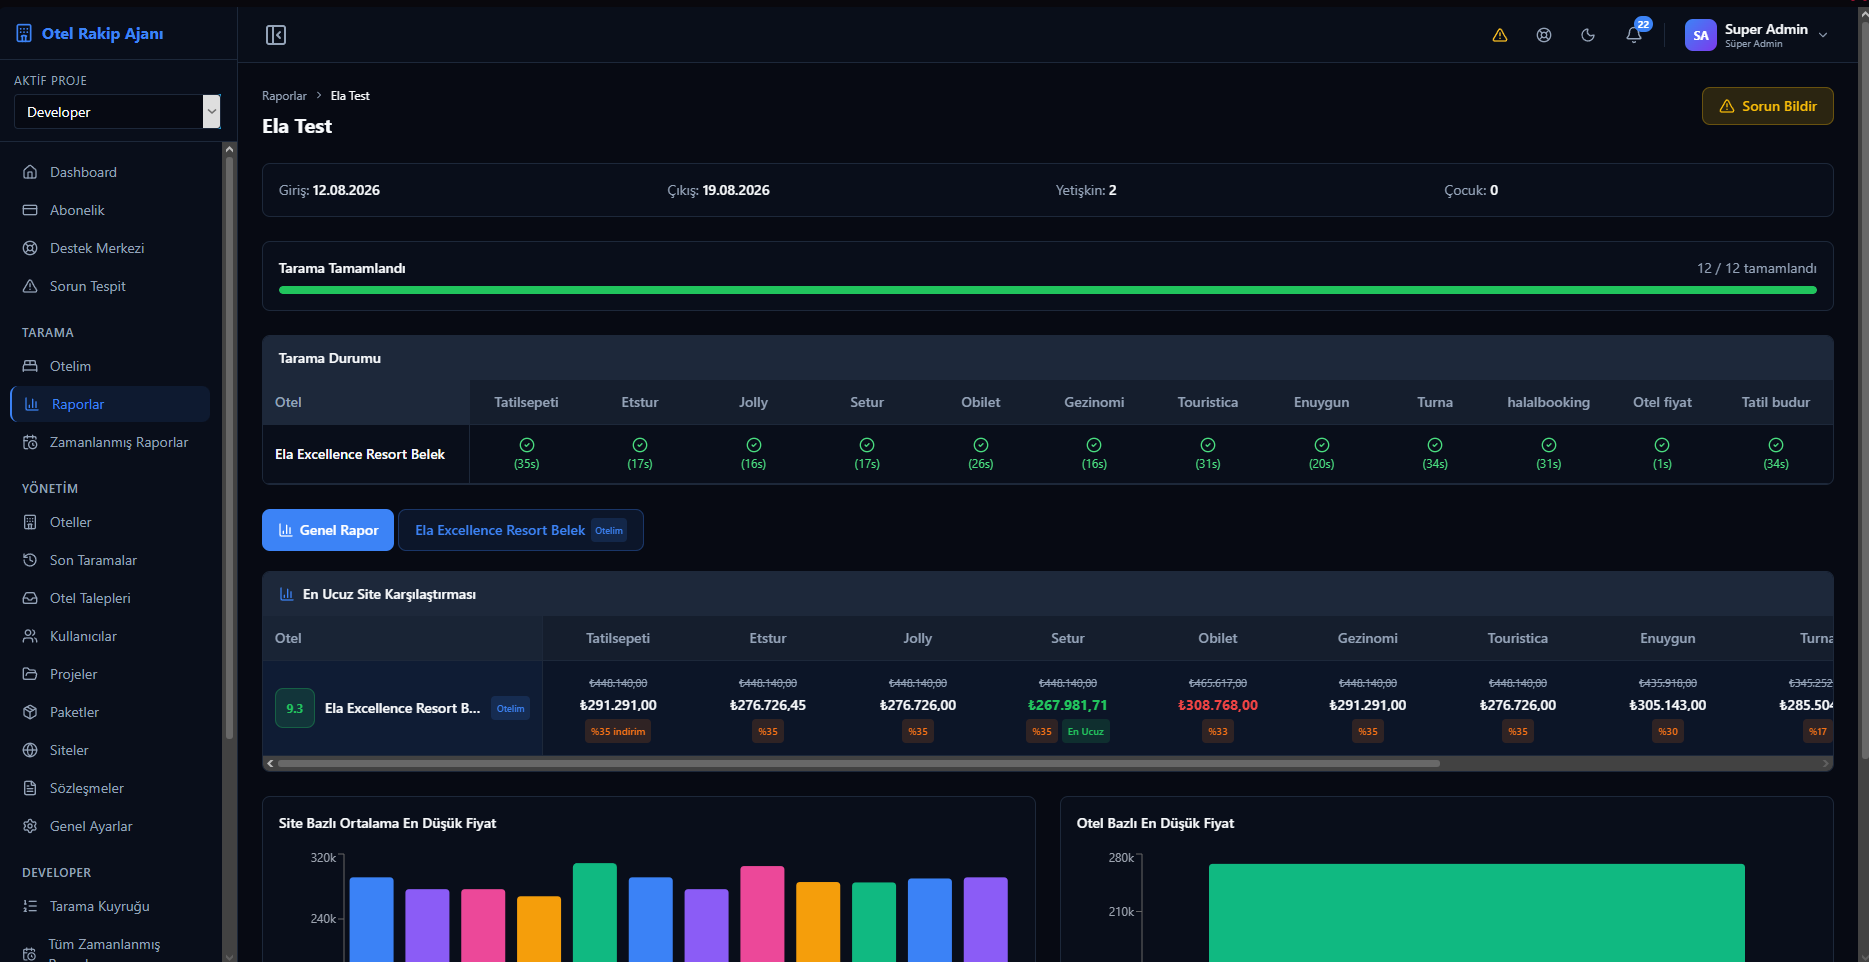
Task: Switch to Ela Excellence Resort Belek tab
Action: 520,530
